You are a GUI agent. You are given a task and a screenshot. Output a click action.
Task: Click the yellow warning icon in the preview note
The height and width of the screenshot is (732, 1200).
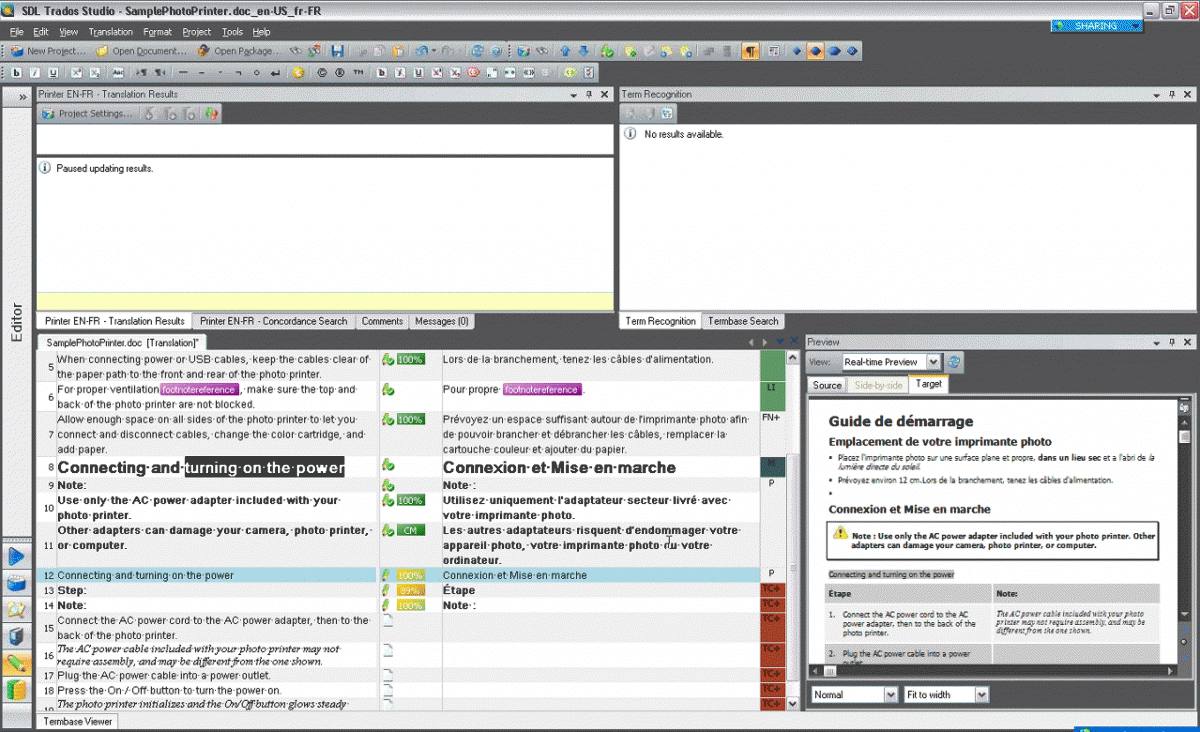(x=840, y=534)
